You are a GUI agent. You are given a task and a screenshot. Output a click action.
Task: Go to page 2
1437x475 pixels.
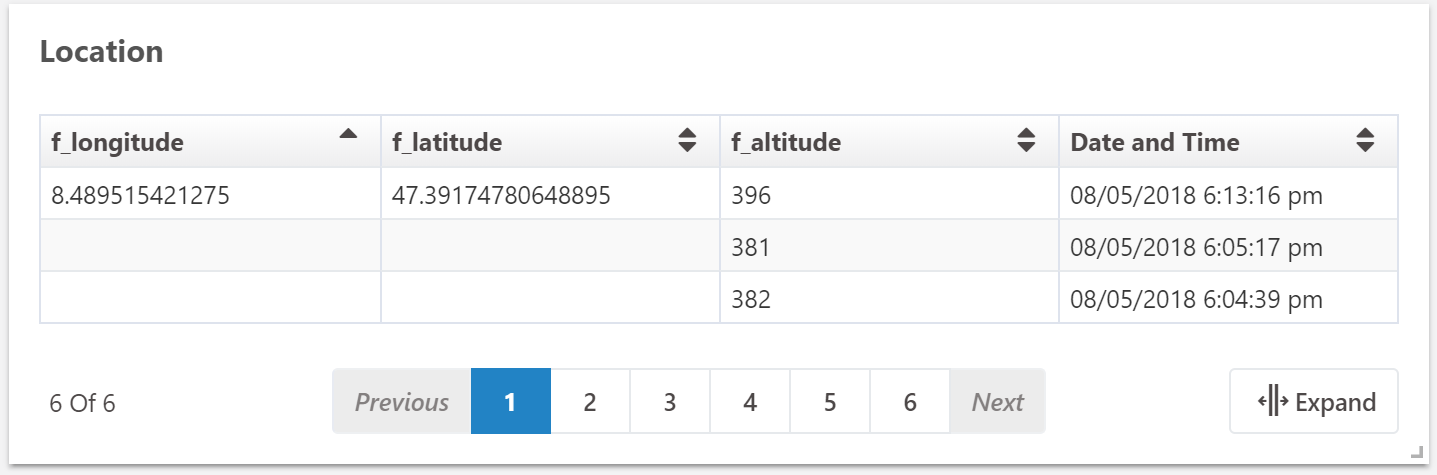(590, 402)
